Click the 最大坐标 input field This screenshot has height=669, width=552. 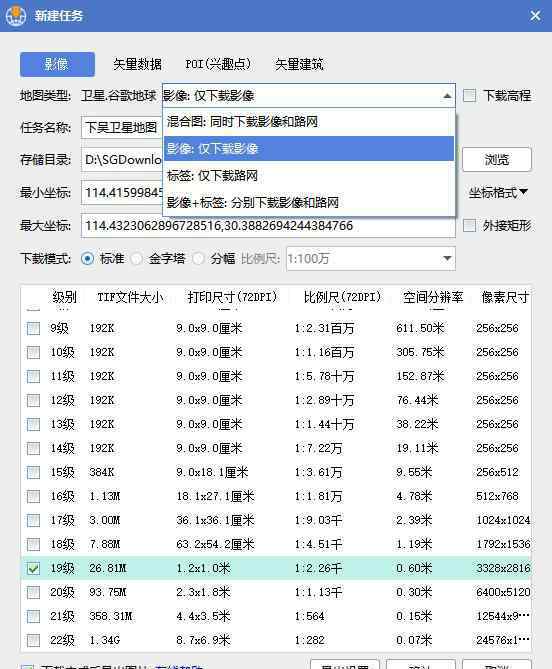click(268, 226)
